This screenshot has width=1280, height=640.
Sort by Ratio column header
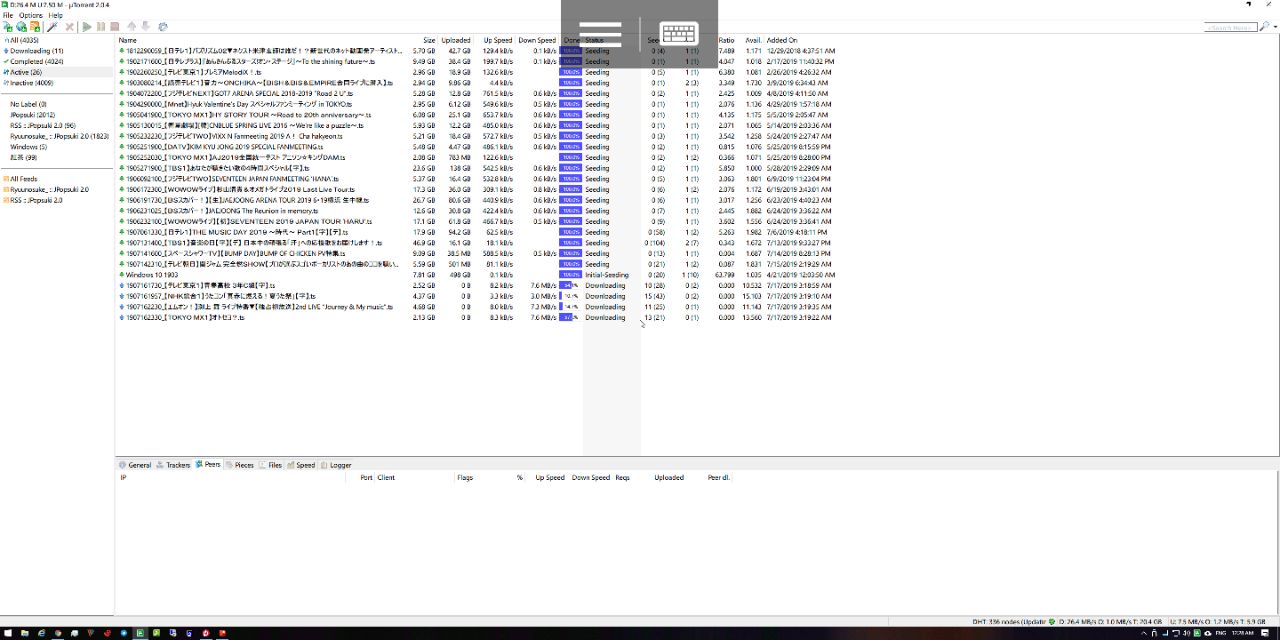726,41
